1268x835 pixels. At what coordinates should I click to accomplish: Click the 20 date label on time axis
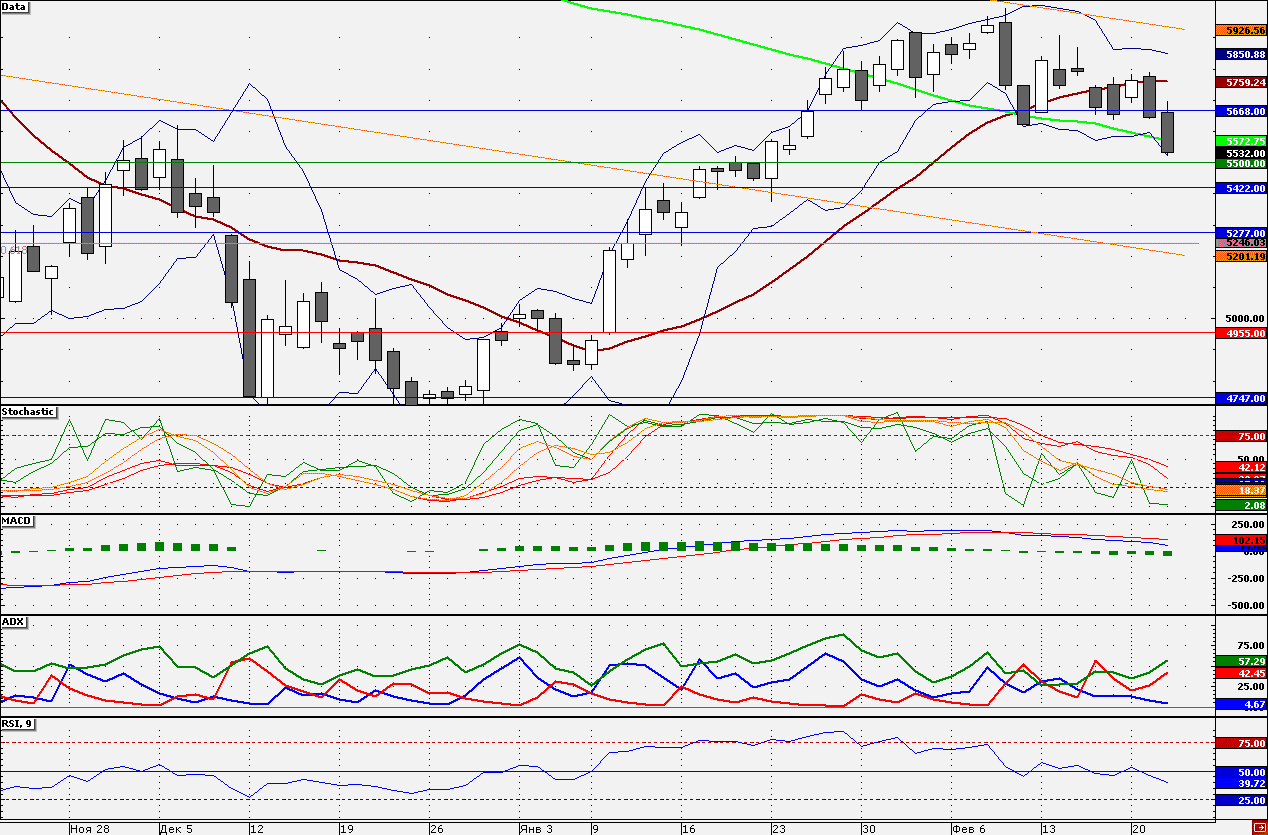pyautogui.click(x=1138, y=829)
